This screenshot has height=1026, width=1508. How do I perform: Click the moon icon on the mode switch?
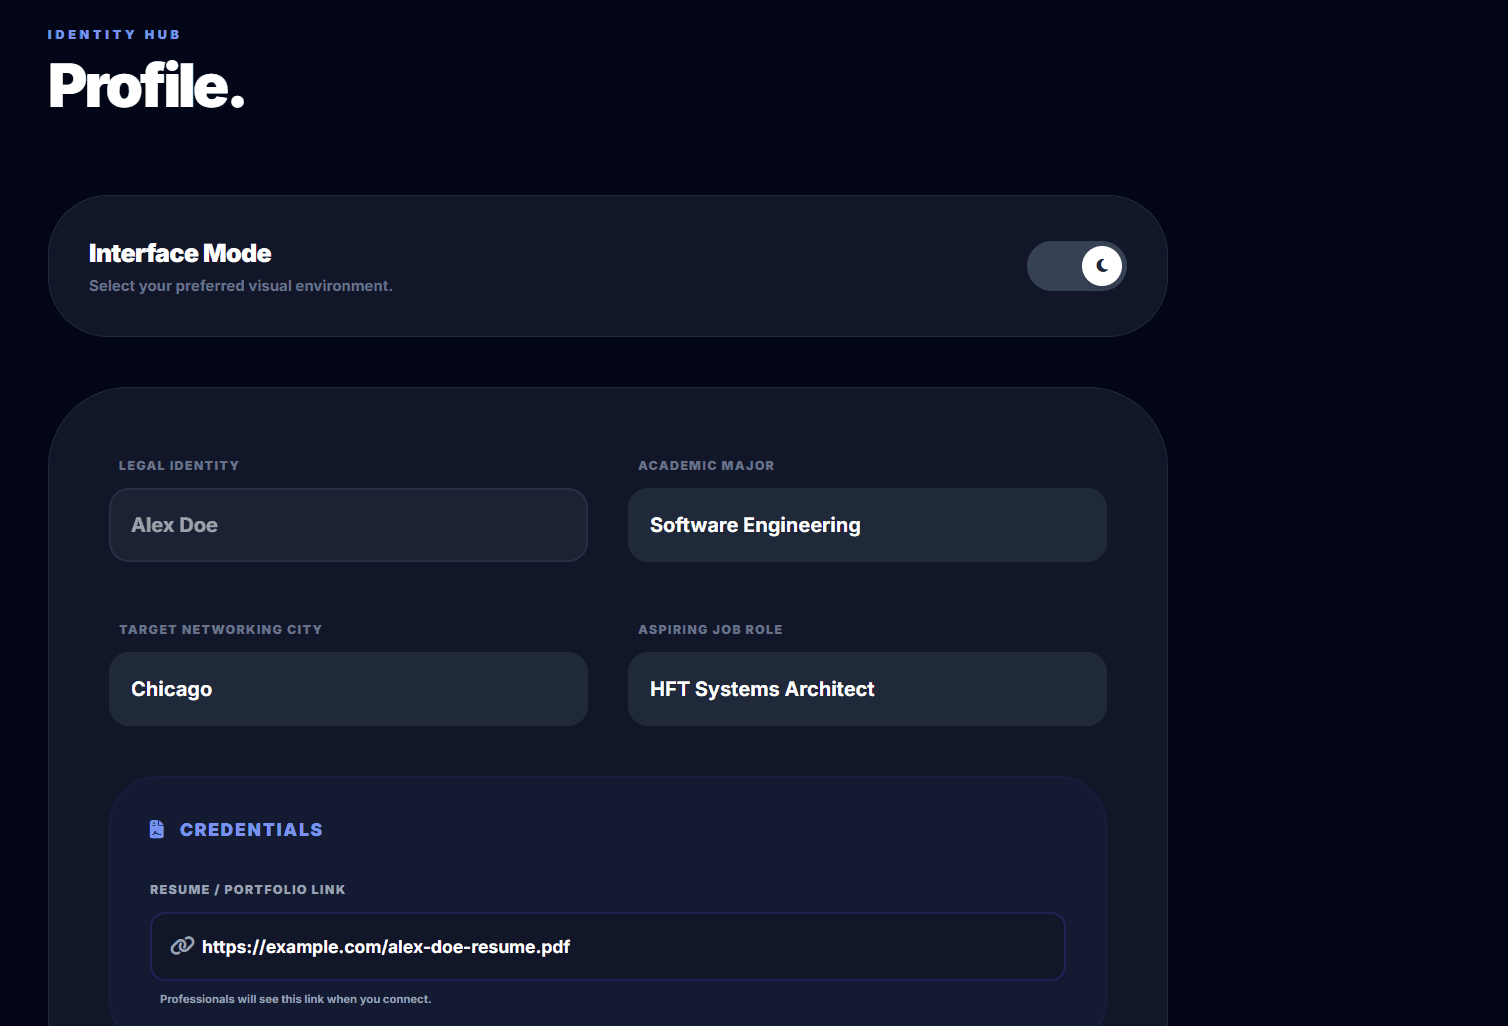[1100, 266]
